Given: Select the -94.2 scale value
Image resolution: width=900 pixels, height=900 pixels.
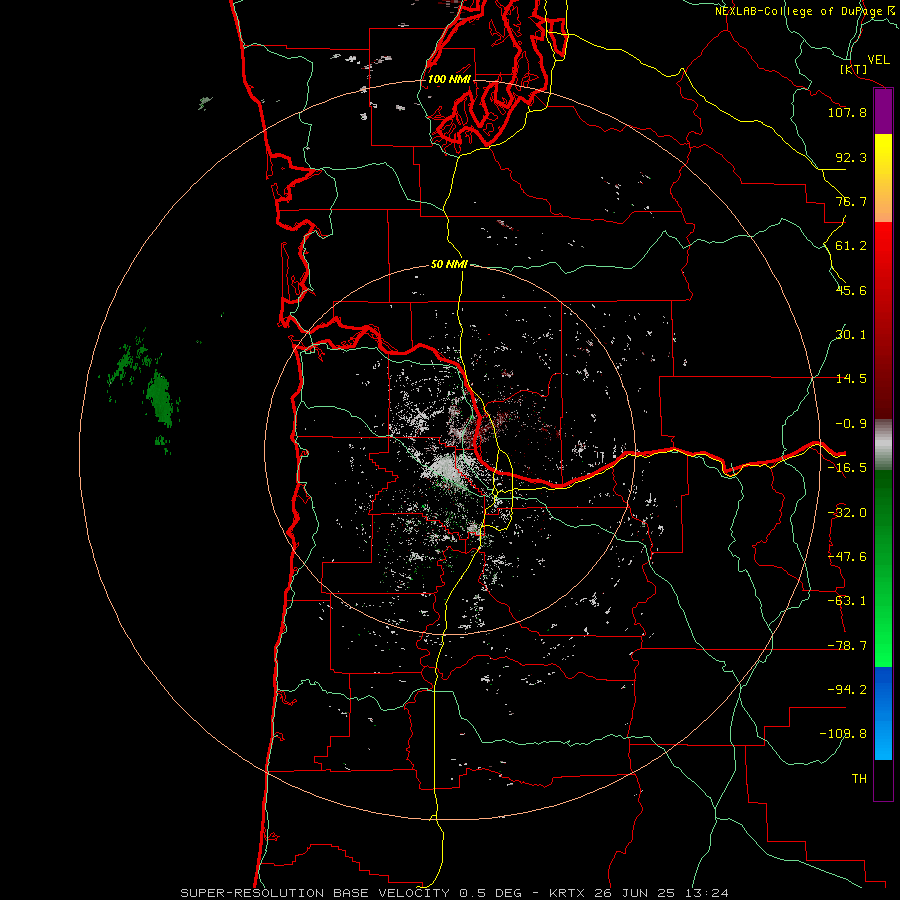Looking at the screenshot, I should pos(847,690).
